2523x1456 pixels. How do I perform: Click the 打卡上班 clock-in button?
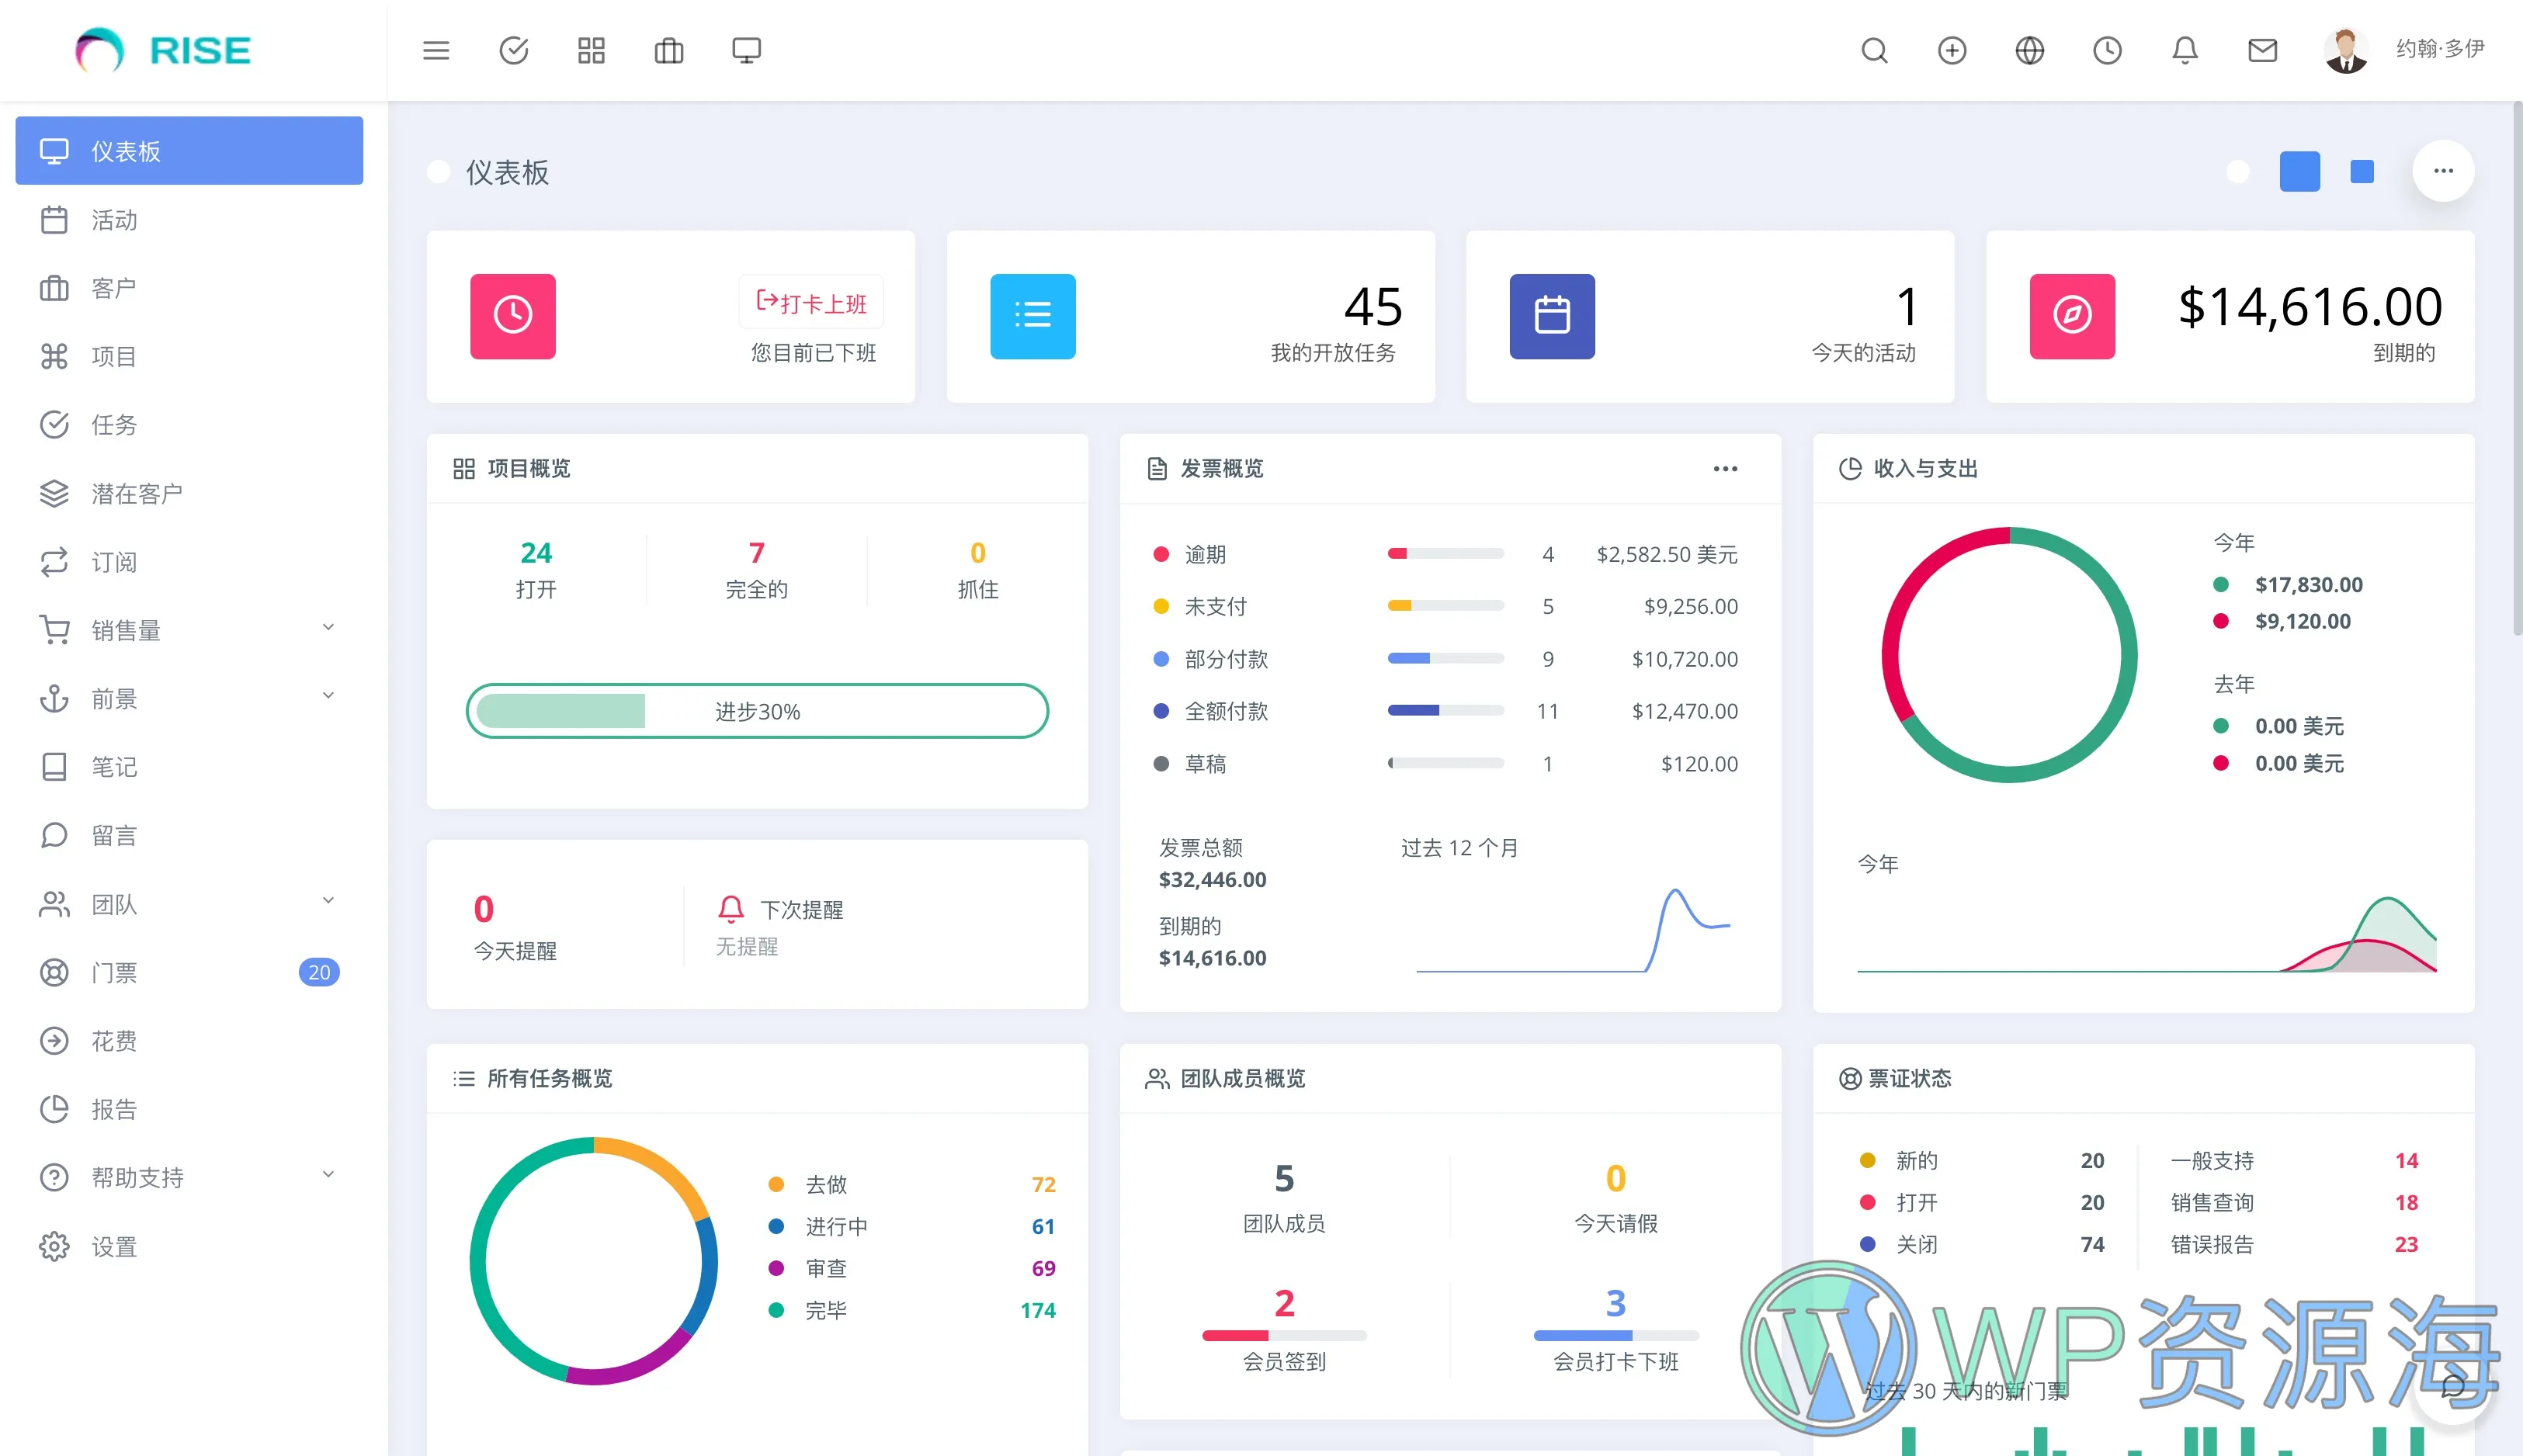pyautogui.click(x=811, y=302)
